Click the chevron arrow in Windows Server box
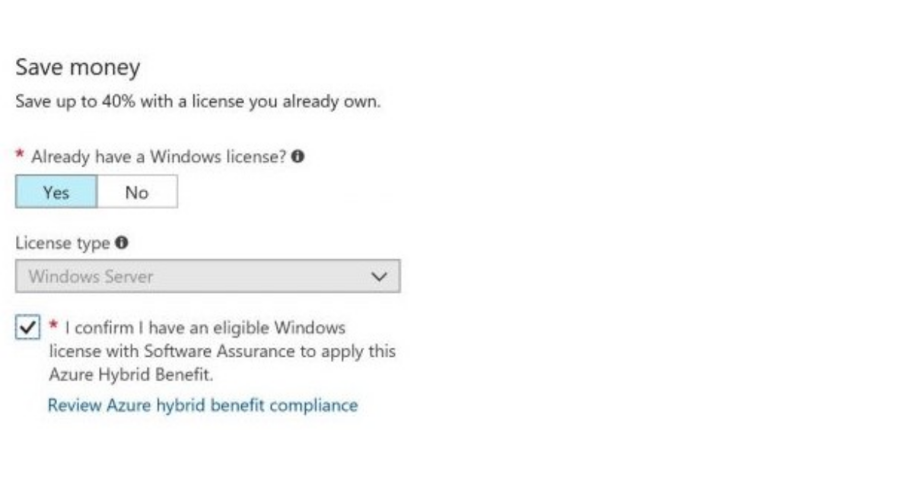 click(379, 276)
